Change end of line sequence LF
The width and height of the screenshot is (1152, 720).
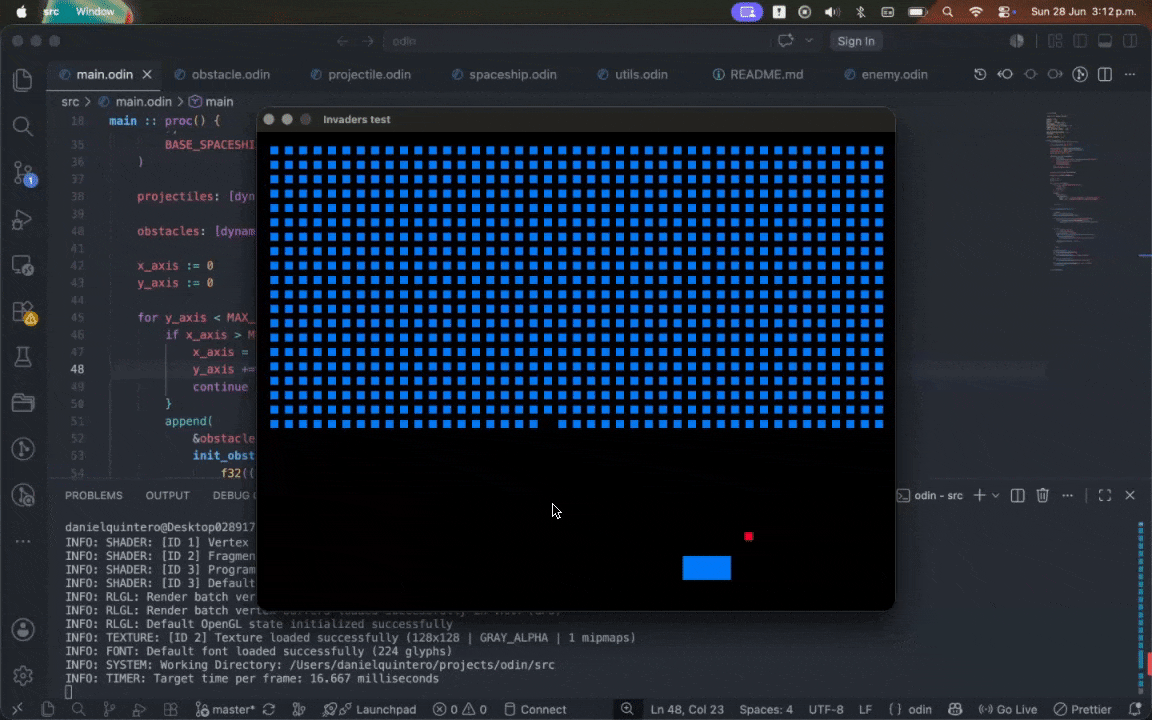[865, 709]
